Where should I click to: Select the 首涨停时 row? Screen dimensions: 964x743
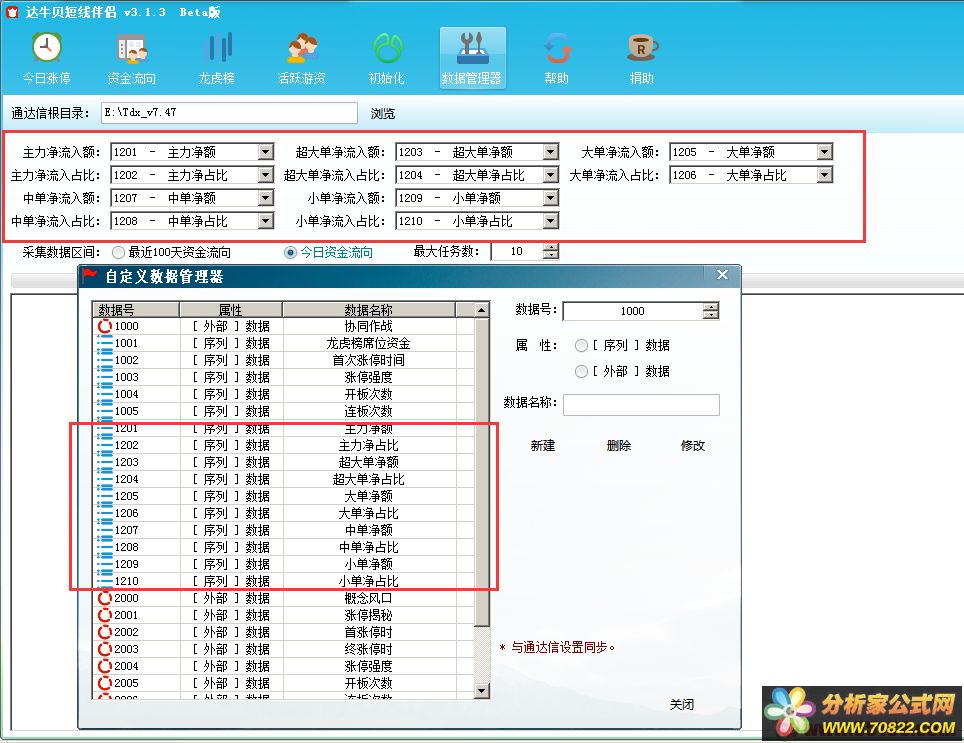point(283,632)
